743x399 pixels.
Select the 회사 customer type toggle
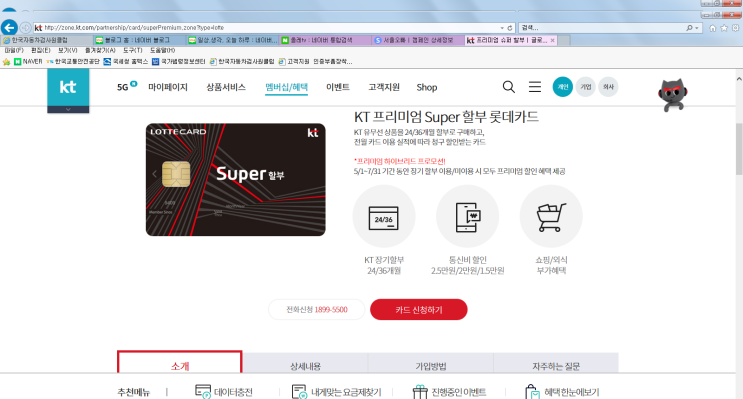[608, 87]
